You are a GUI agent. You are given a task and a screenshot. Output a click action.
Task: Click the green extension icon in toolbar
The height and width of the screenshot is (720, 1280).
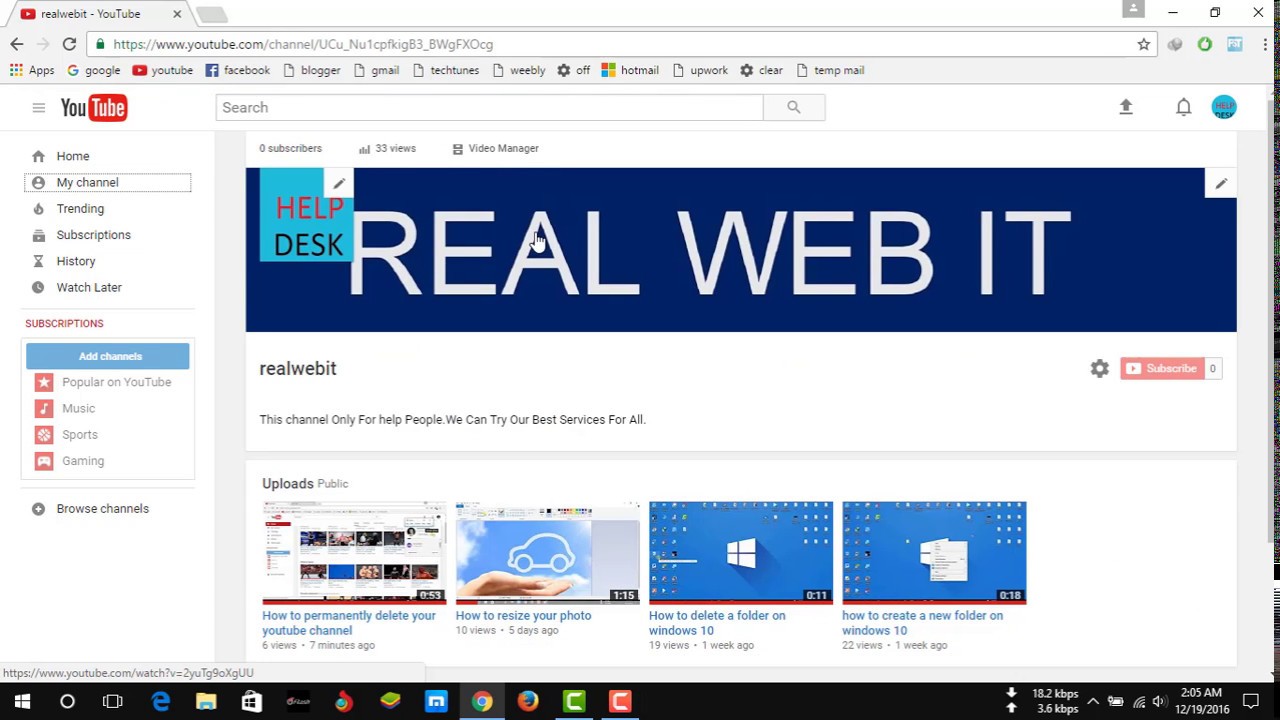1205,44
